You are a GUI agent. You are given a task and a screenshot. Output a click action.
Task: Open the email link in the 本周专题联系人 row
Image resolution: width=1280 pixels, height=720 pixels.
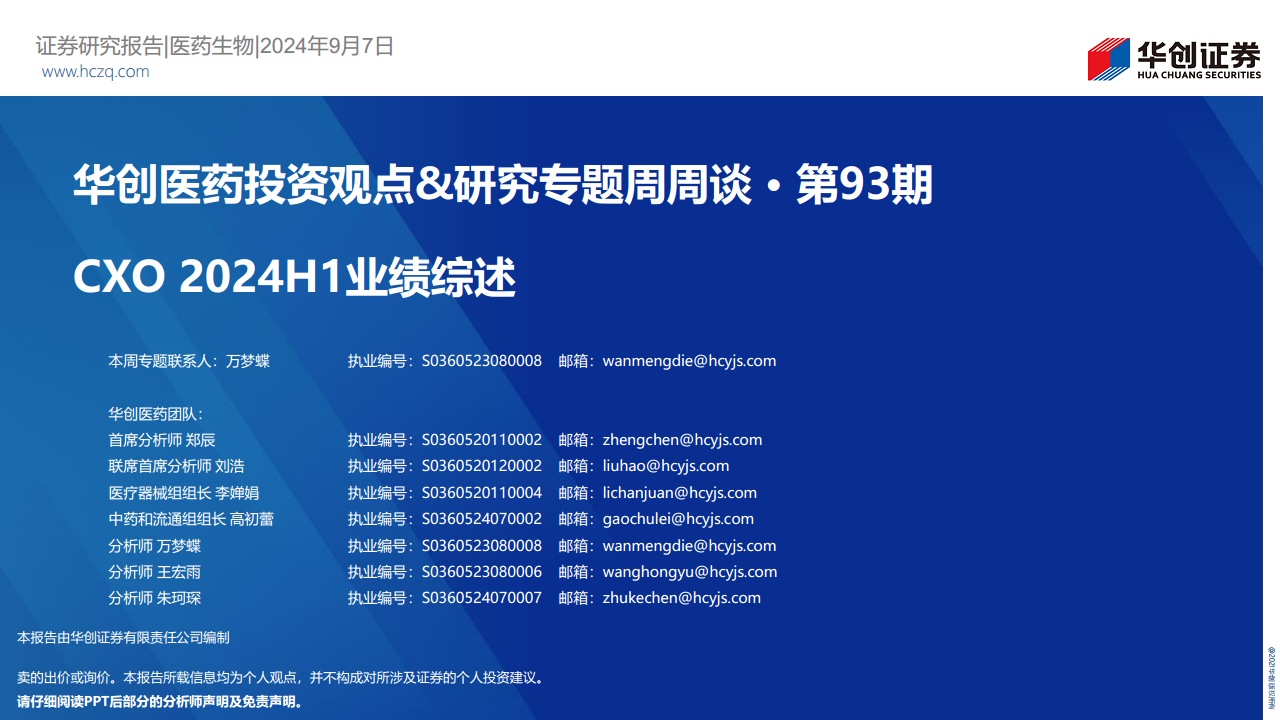[689, 361]
